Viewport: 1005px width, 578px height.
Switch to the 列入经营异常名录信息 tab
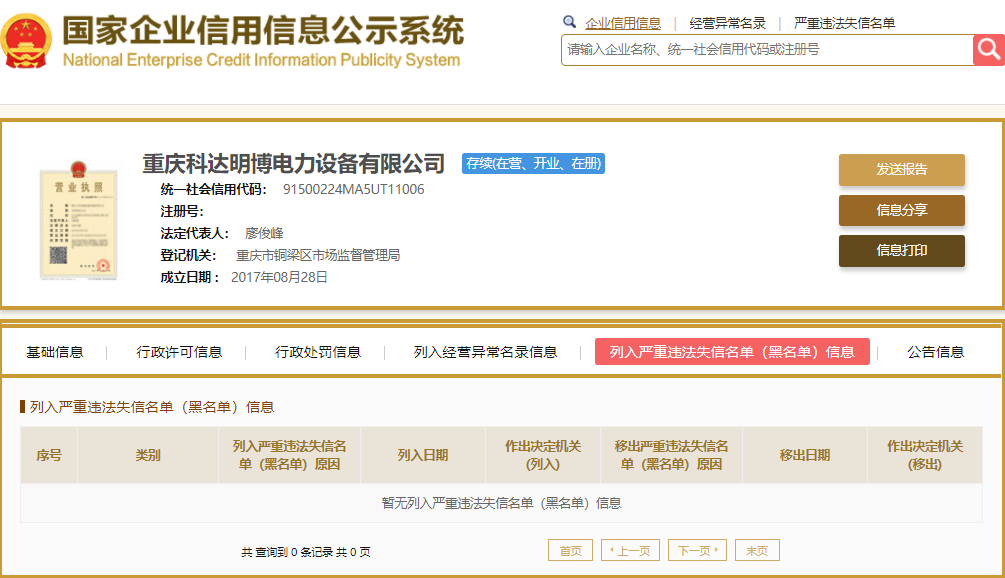tap(485, 352)
